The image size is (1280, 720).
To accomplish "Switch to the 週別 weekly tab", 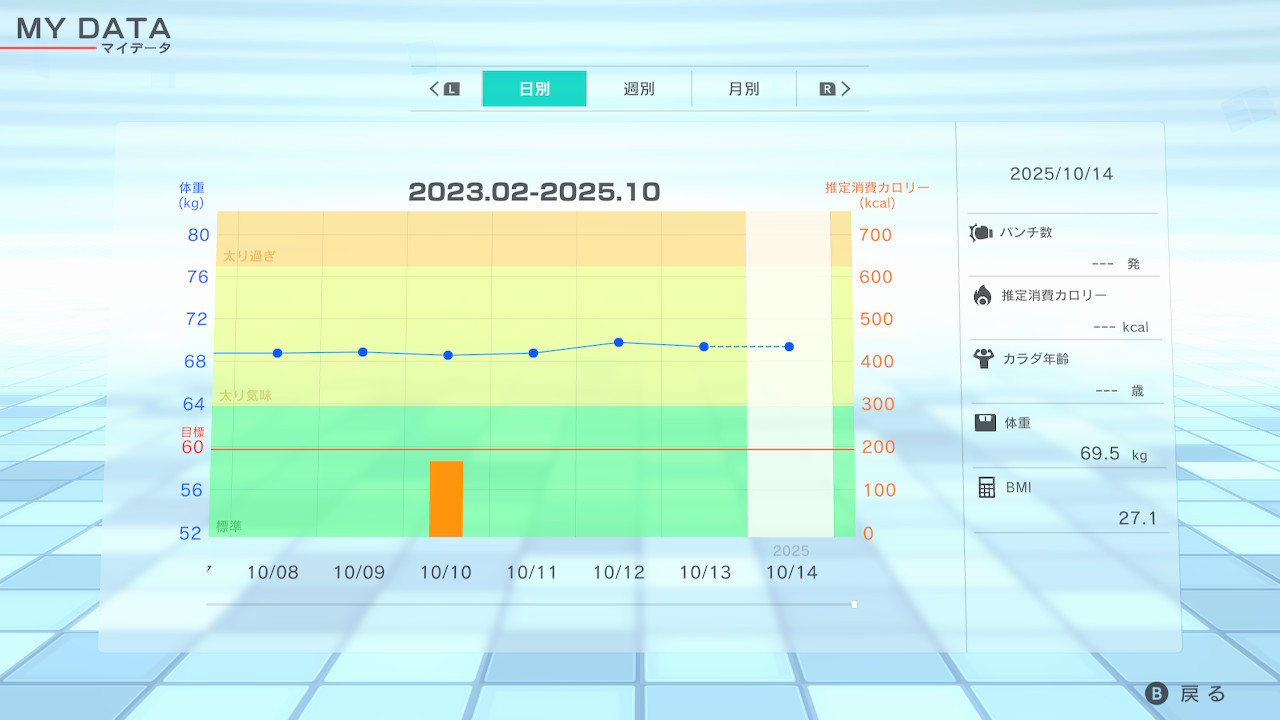I will [639, 89].
